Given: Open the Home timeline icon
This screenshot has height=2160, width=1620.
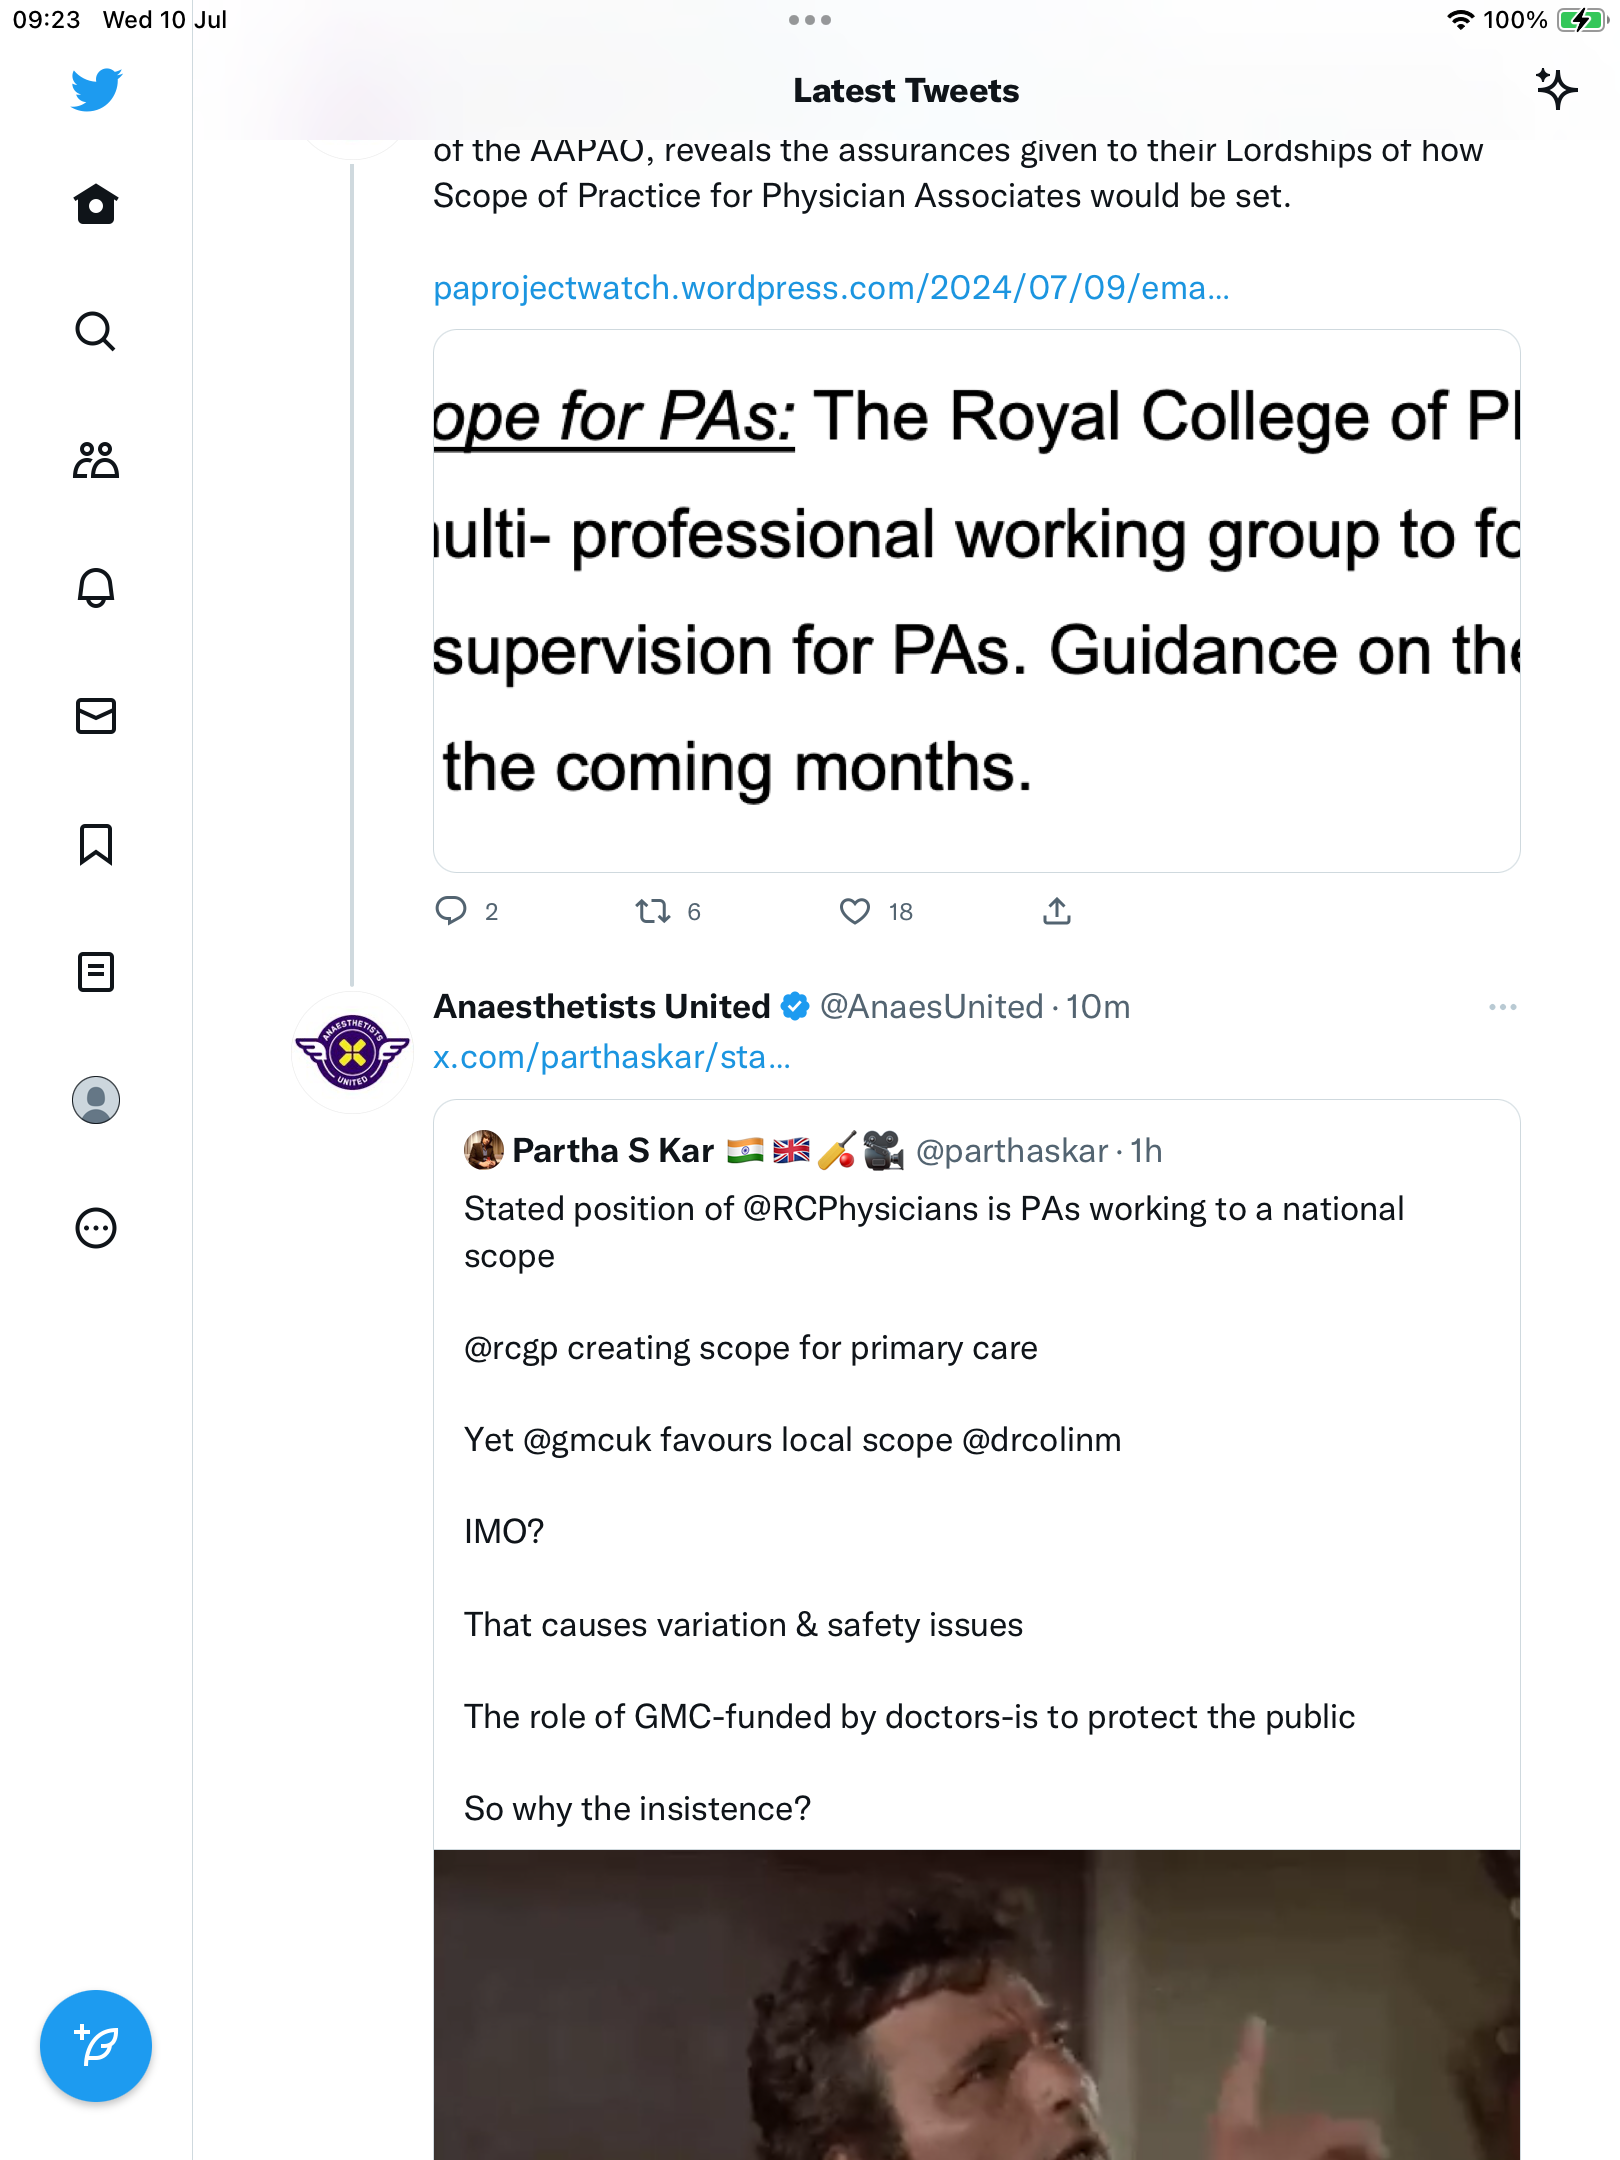Looking at the screenshot, I should point(96,204).
